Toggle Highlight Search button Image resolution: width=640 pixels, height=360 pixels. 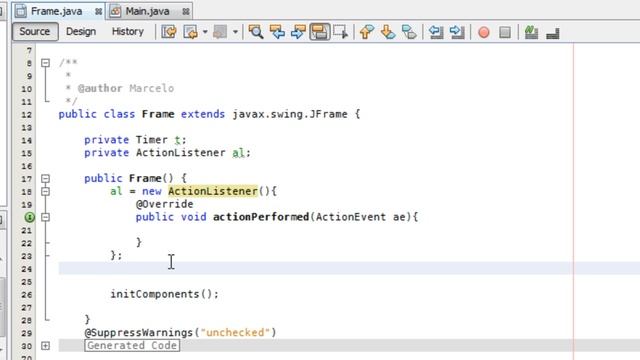pyautogui.click(x=320, y=32)
